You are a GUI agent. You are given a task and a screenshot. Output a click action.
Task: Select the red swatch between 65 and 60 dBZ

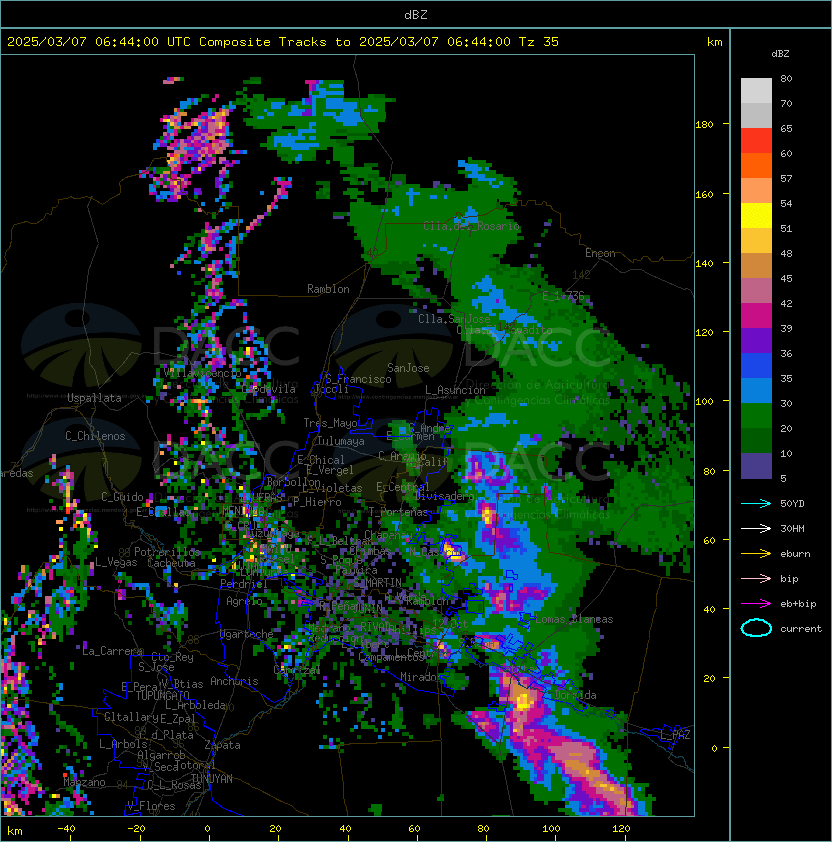(756, 141)
